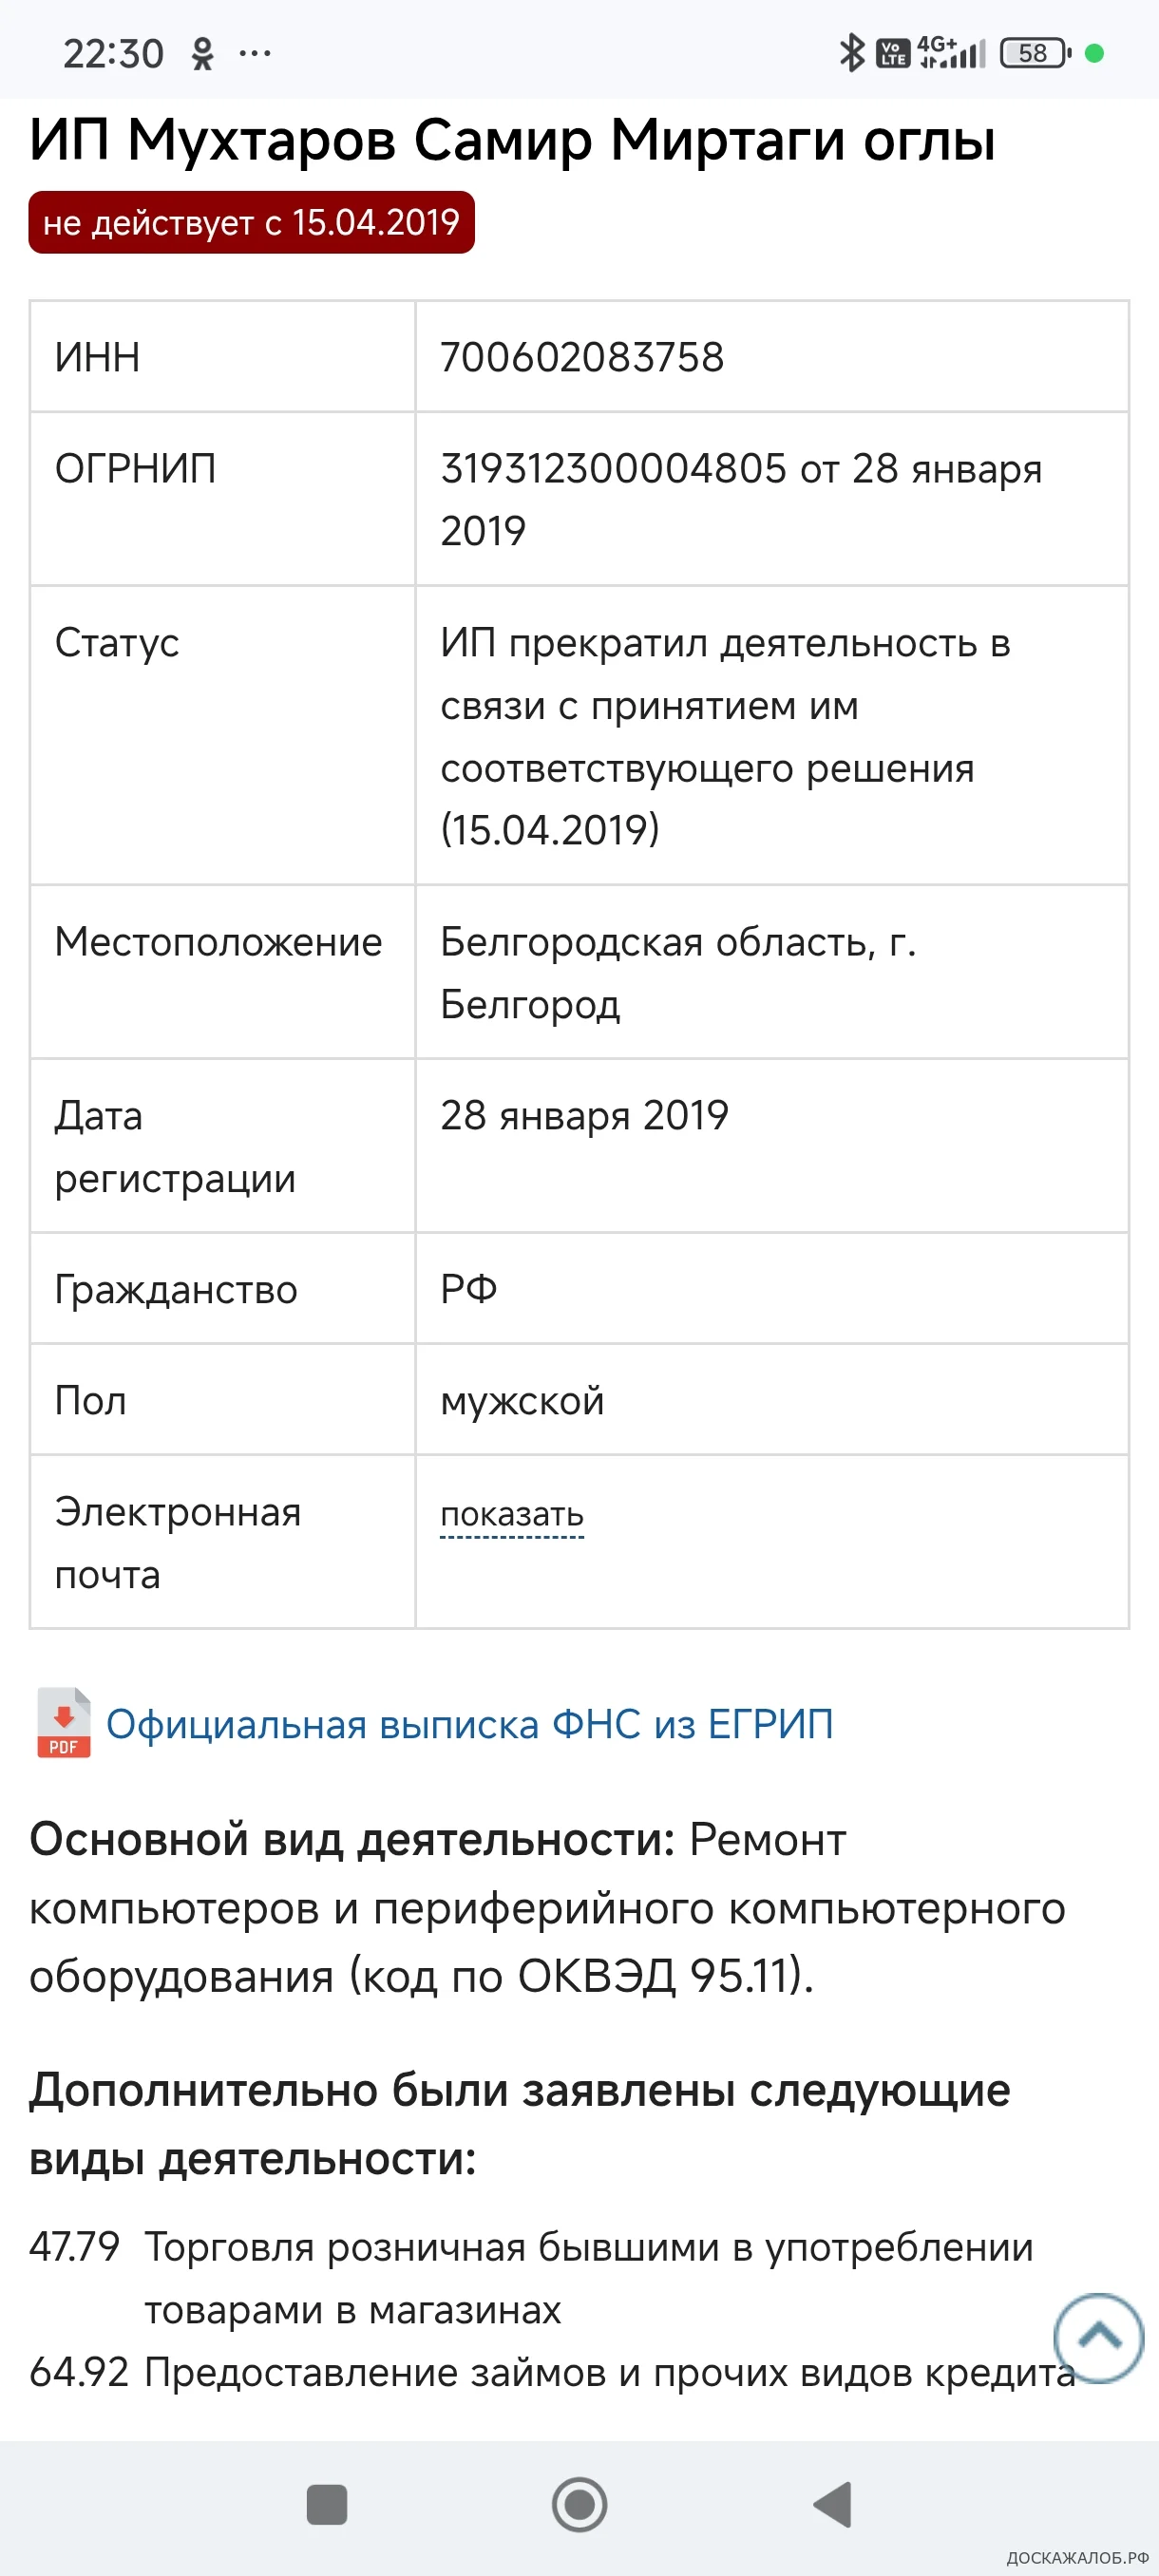
Task: Tap the red не действует status badge
Action: pos(251,222)
